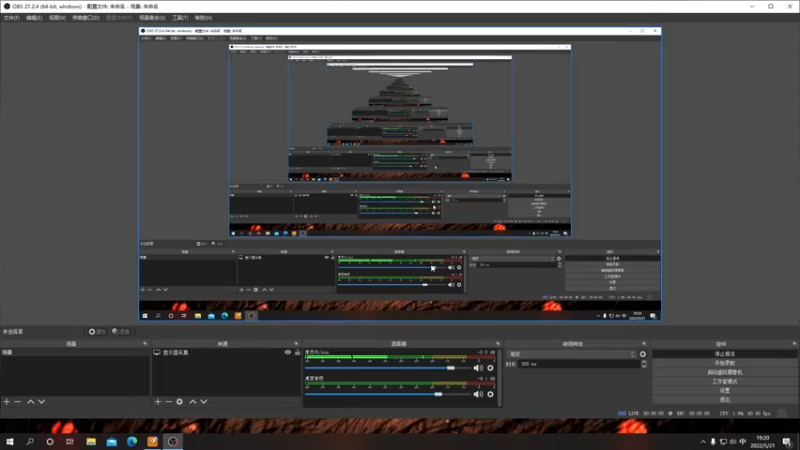Open transition properties gear icon
800x450 pixels.
[x=643, y=354]
